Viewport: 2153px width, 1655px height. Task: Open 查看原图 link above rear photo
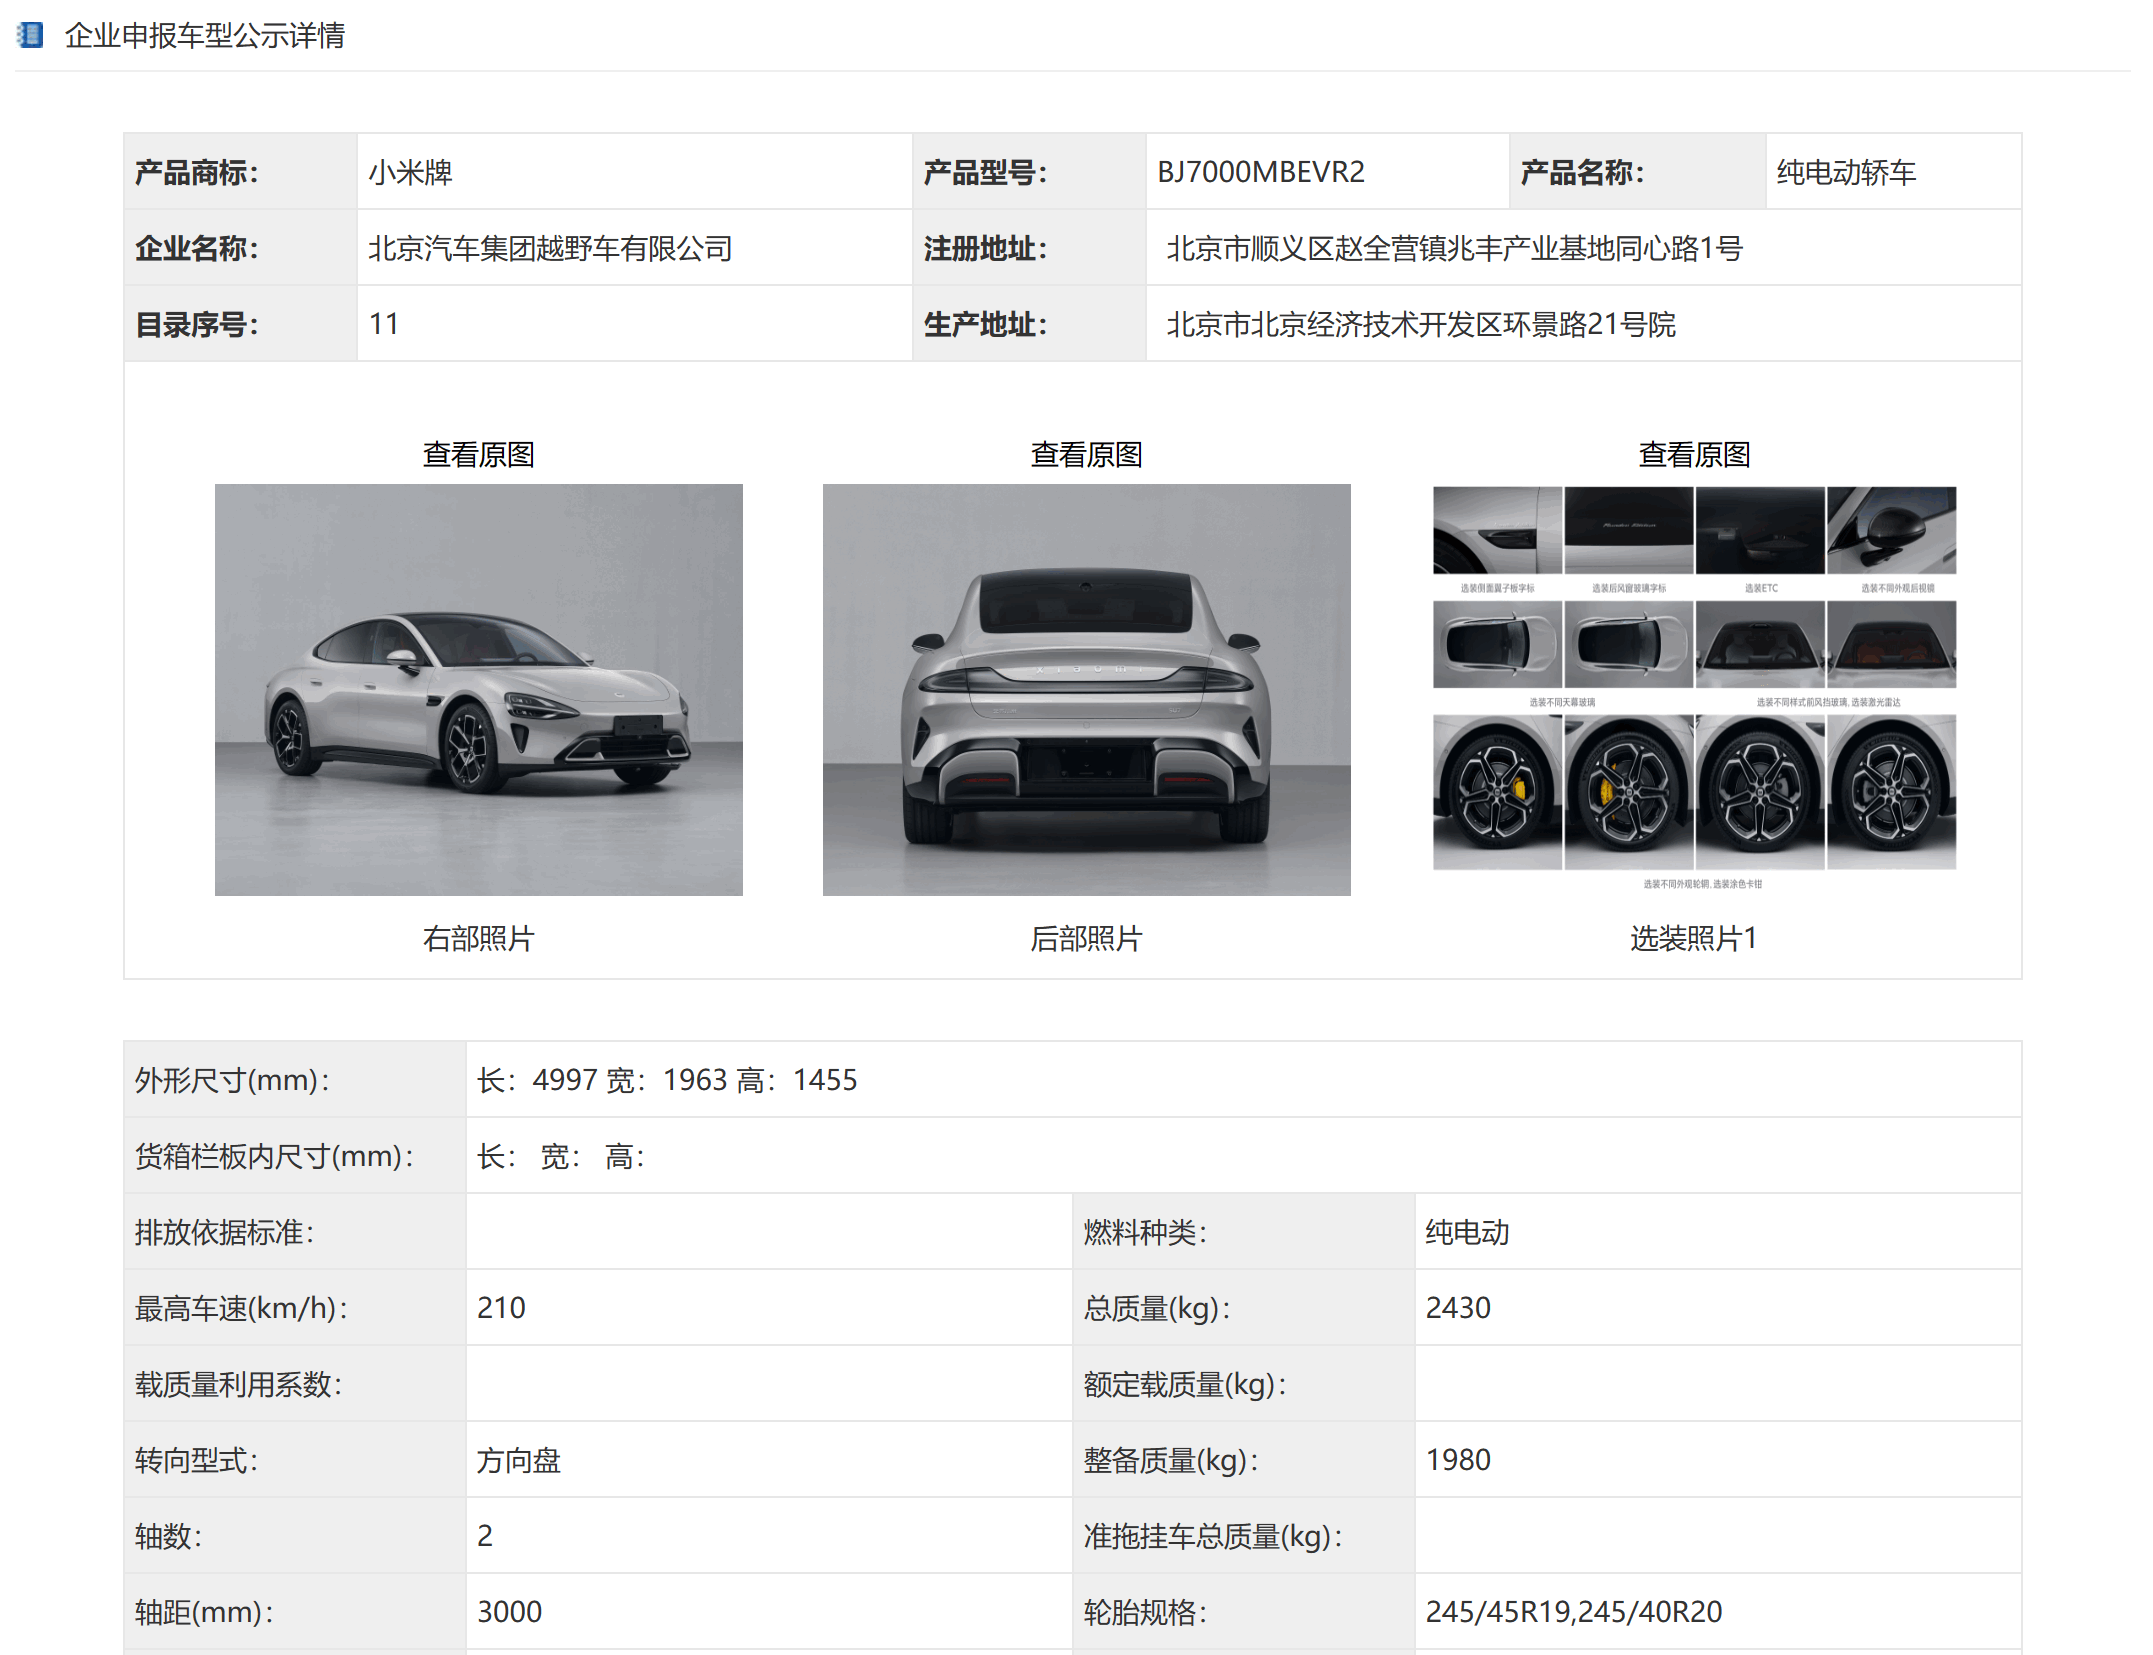(1086, 455)
